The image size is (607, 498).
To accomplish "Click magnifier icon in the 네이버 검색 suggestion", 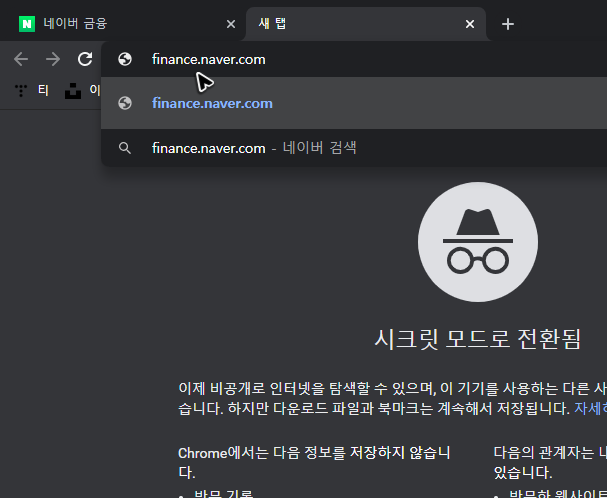I will click(x=125, y=148).
